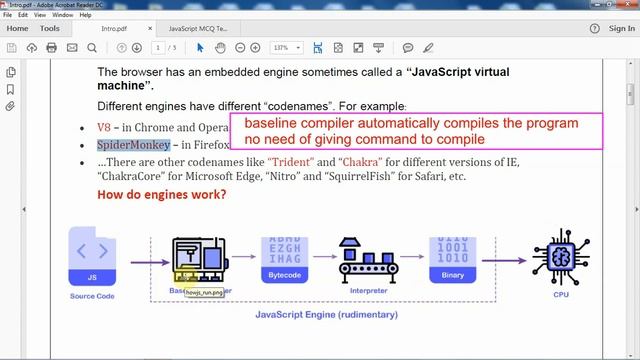
Task: Enter full screen mode icon
Action: click(x=358, y=48)
